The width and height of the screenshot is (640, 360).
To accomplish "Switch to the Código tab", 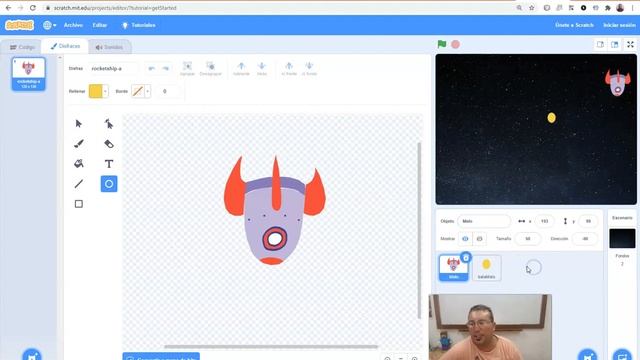I will coord(22,47).
